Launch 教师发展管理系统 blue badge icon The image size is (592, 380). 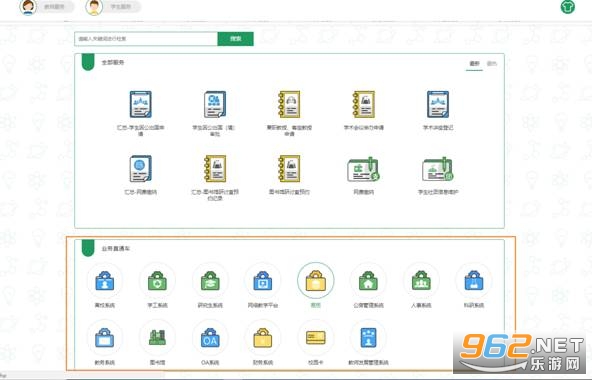pos(368,338)
